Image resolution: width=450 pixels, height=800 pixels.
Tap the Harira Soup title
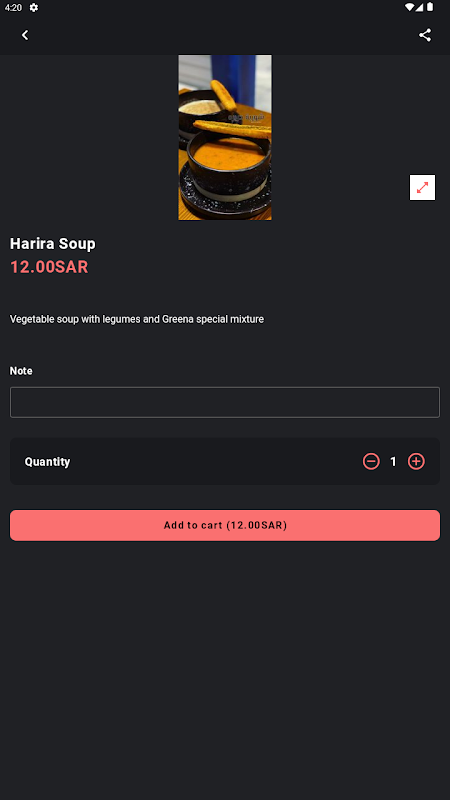tap(53, 244)
